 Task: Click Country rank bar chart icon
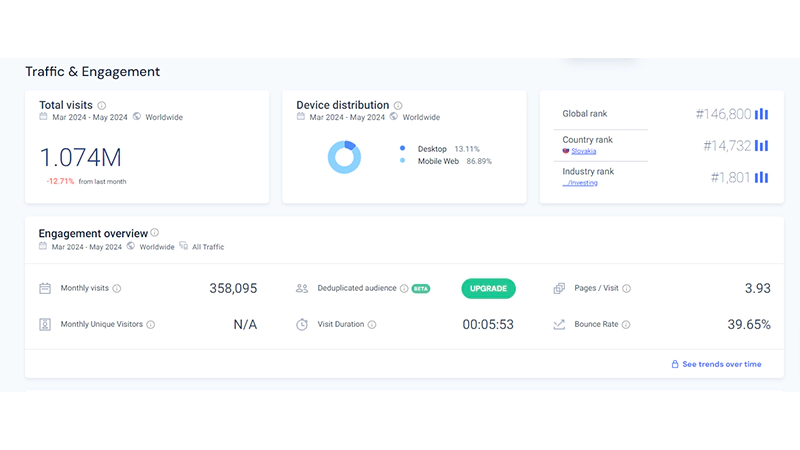(x=761, y=145)
